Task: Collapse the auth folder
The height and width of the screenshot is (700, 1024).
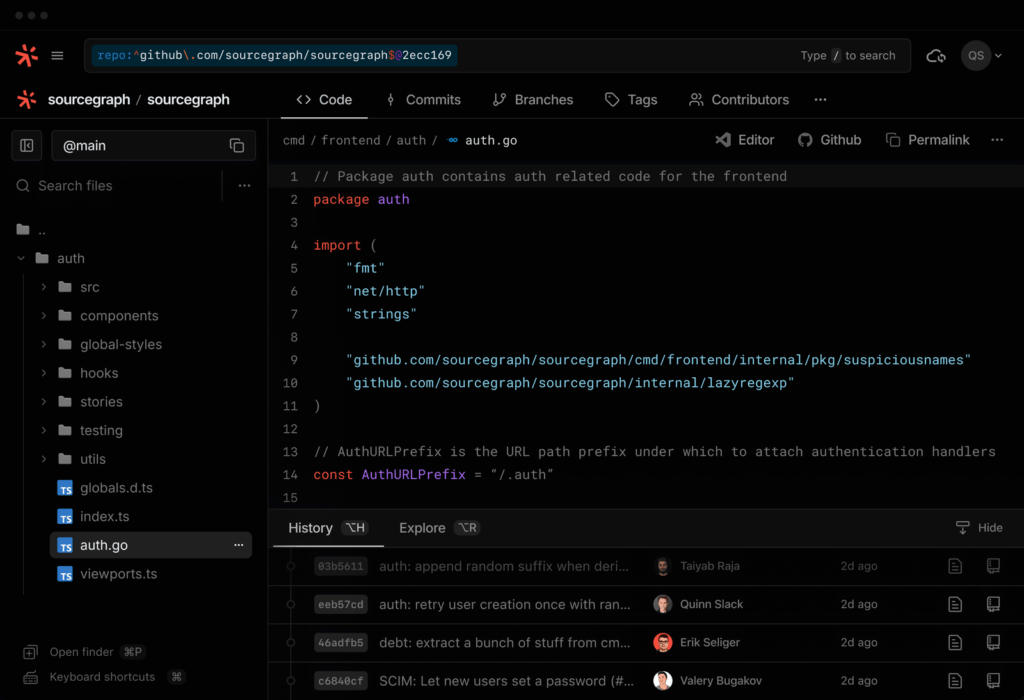Action: tap(22, 258)
